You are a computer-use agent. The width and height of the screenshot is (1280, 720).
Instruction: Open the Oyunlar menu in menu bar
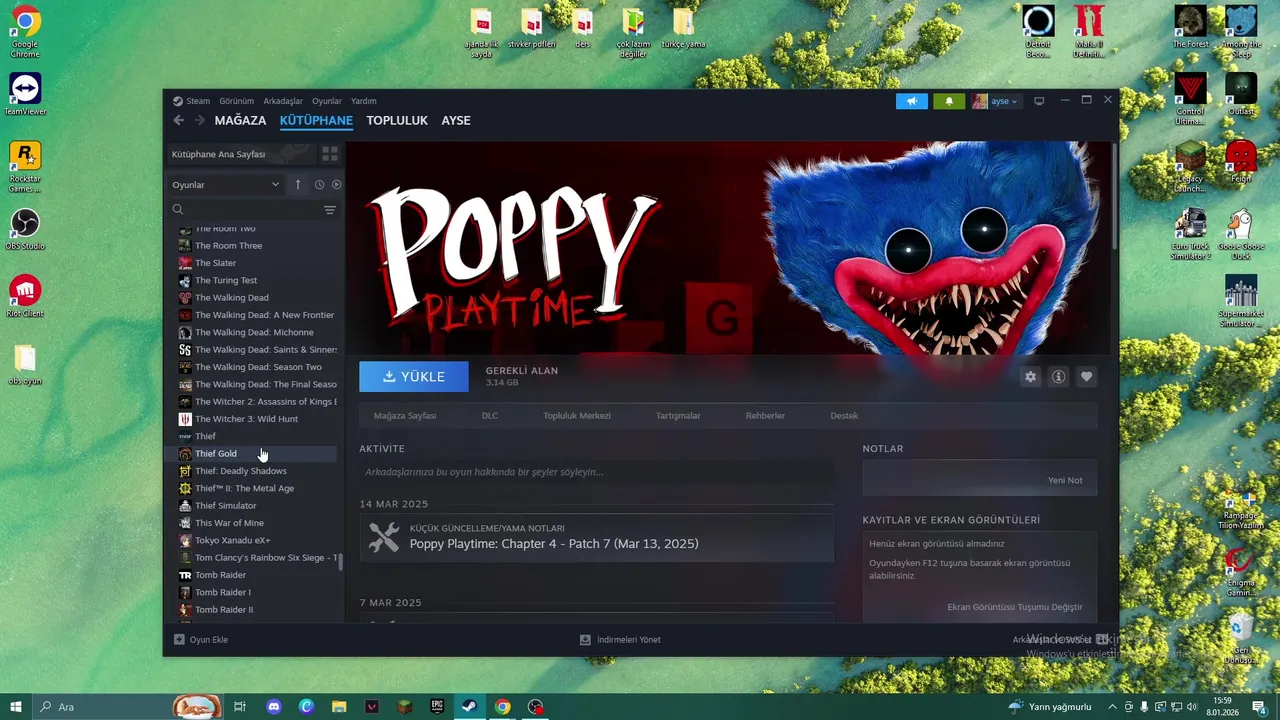tap(327, 101)
